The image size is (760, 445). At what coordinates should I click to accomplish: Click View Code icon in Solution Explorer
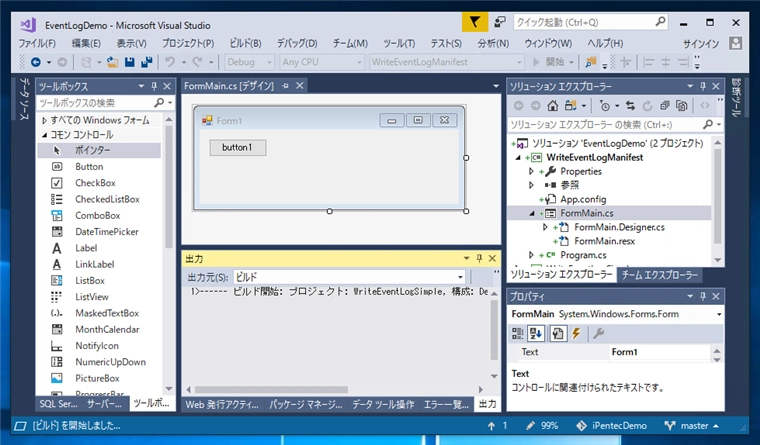pyautogui.click(x=705, y=106)
